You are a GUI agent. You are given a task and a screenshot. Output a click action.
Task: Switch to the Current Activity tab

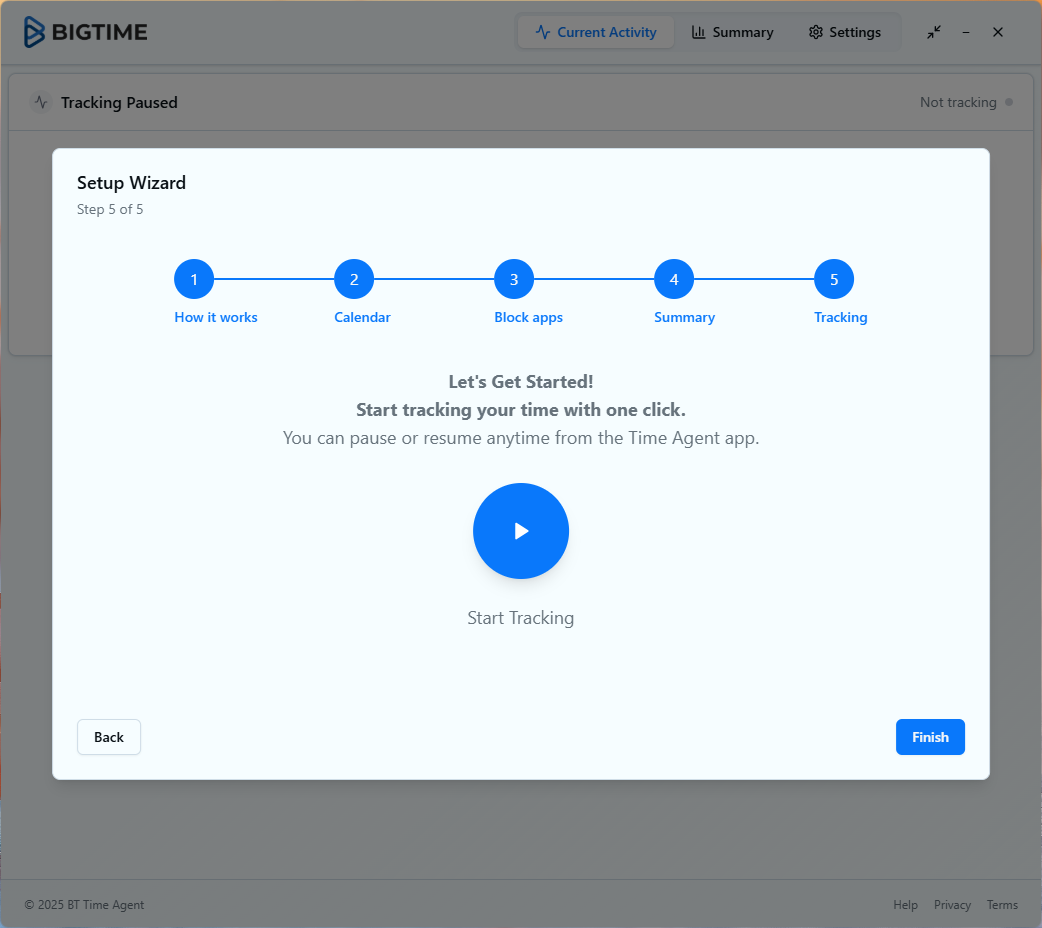coord(596,32)
